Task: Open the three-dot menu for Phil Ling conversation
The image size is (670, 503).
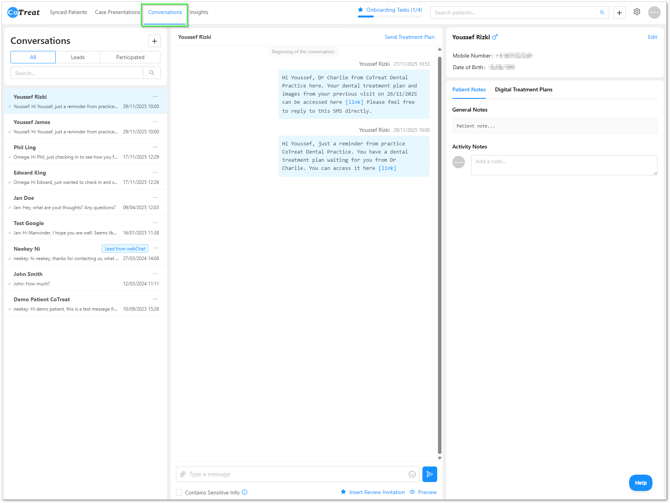Action: (x=155, y=147)
